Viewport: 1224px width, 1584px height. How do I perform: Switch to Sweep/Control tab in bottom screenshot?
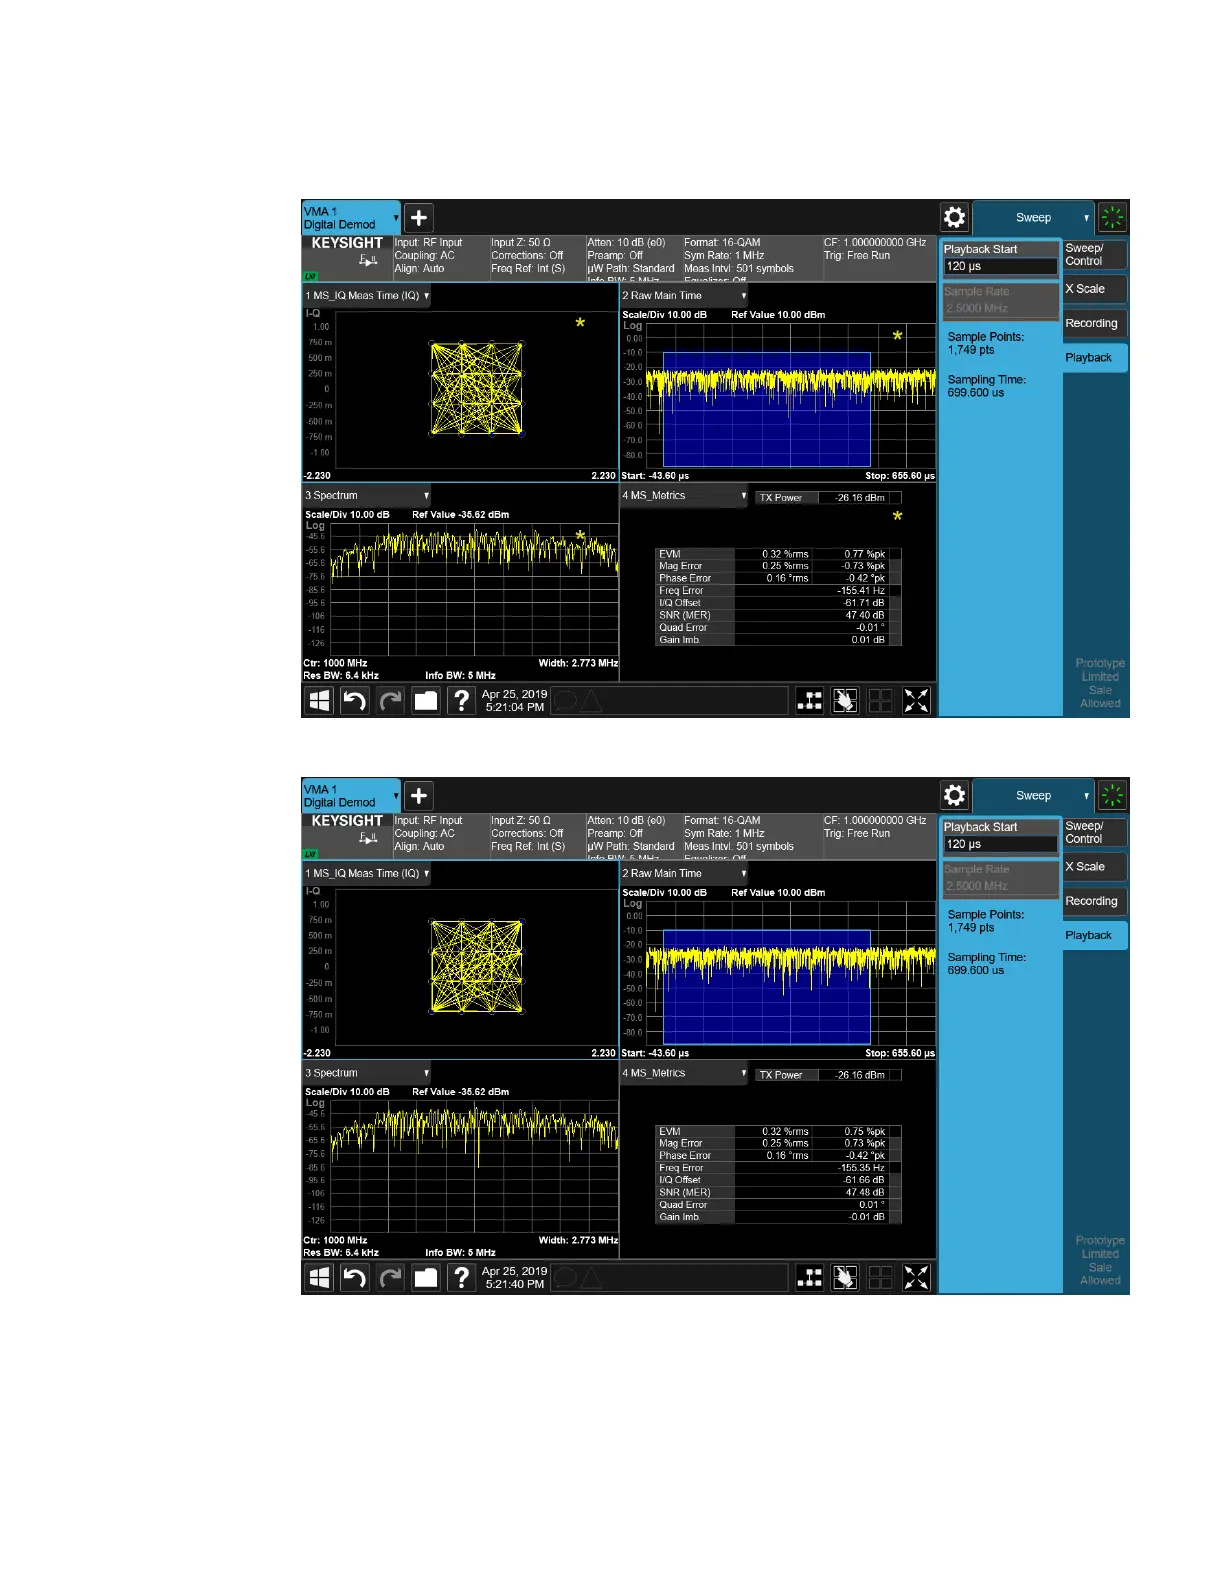click(1095, 832)
